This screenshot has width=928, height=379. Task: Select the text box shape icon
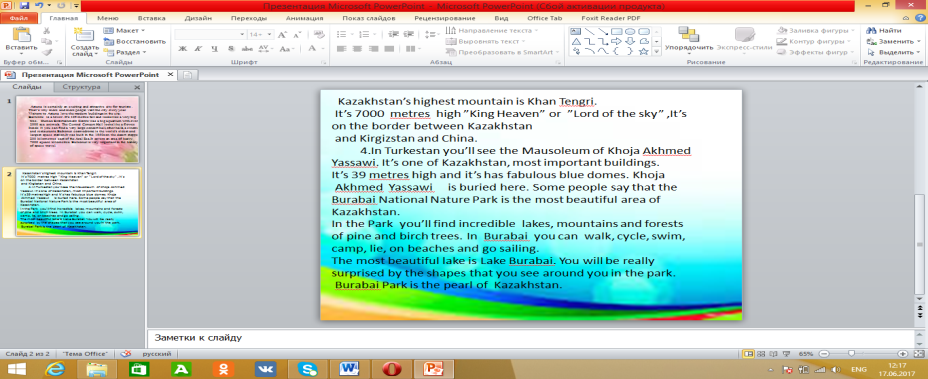pyautogui.click(x=575, y=31)
